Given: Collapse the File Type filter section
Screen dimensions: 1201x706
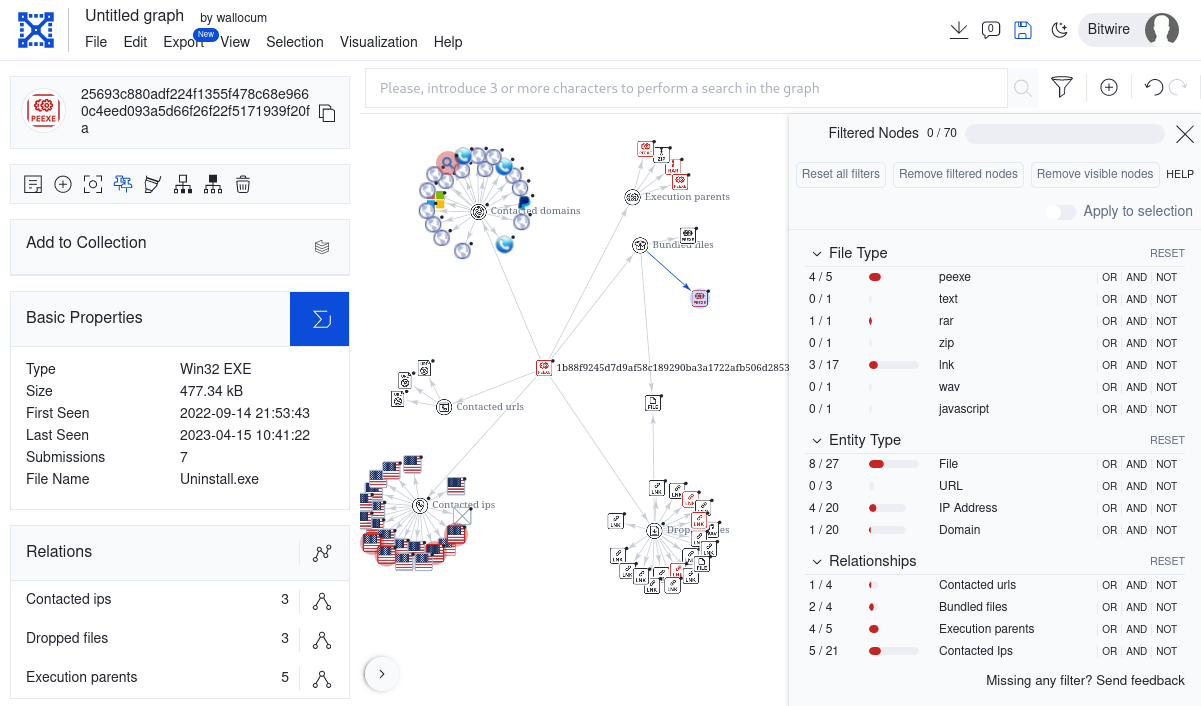Looking at the screenshot, I should (814, 253).
